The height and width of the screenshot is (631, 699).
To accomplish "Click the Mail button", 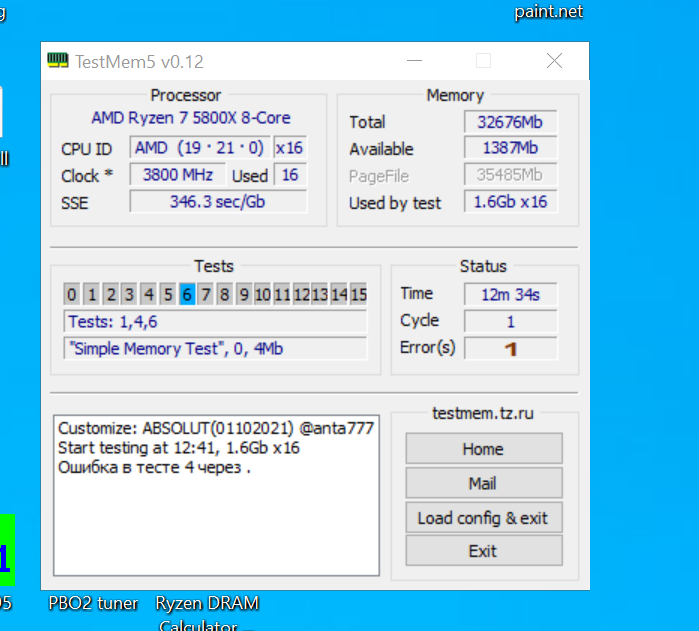I will click(x=484, y=483).
